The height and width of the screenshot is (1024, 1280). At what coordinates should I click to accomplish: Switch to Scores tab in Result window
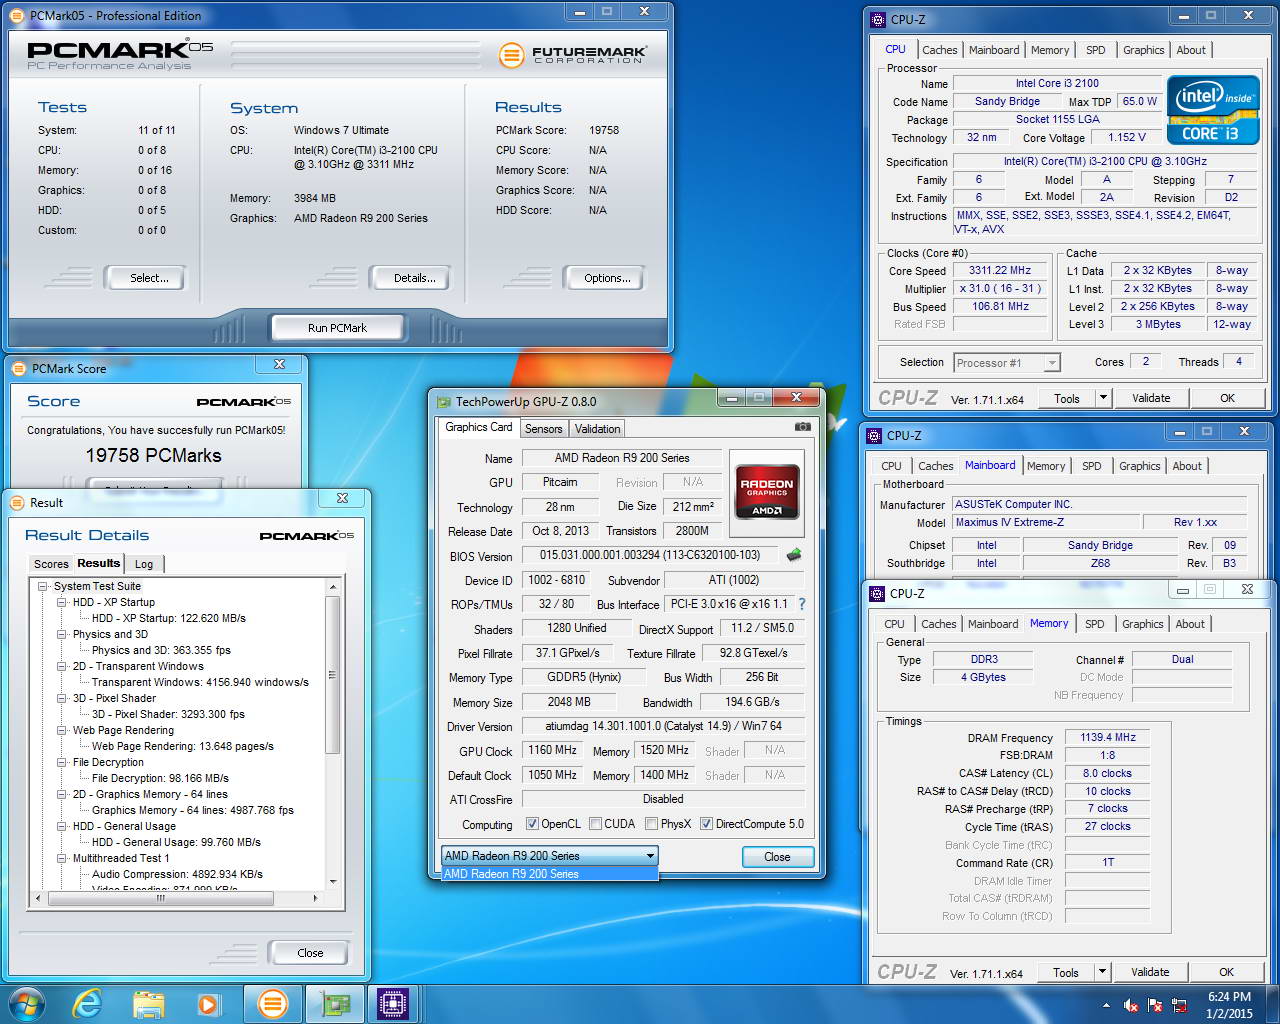pos(51,564)
